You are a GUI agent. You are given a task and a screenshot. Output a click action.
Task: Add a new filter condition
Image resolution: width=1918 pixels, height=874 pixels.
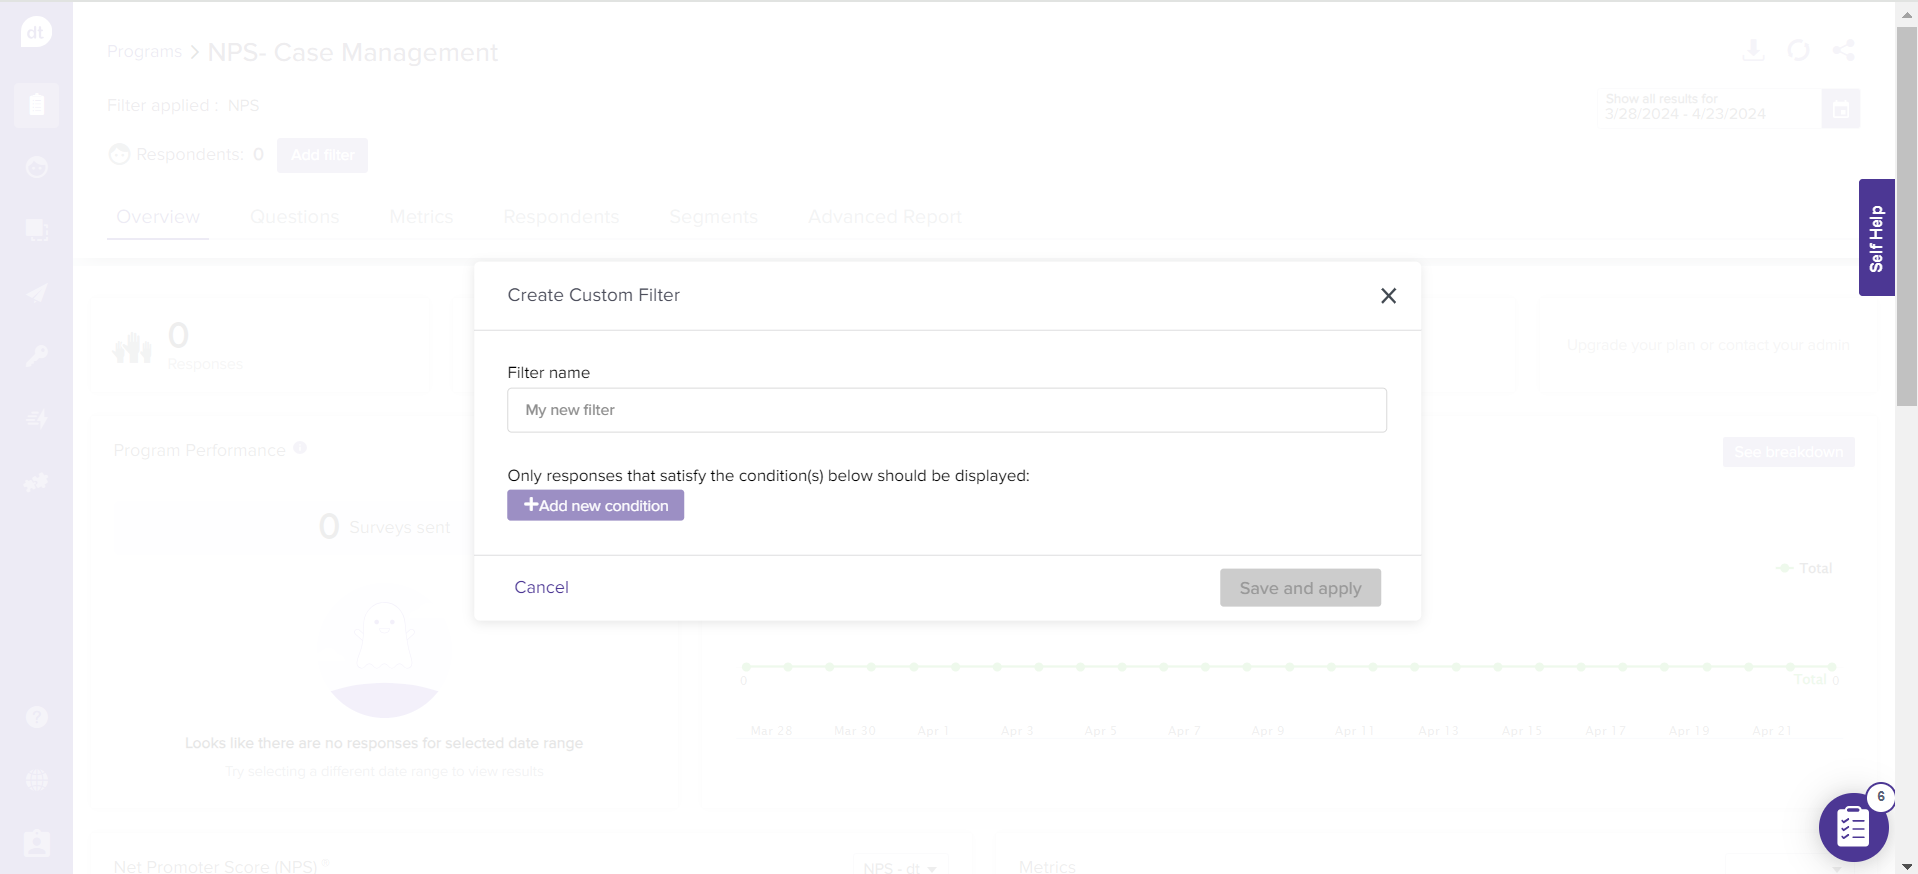595,506
